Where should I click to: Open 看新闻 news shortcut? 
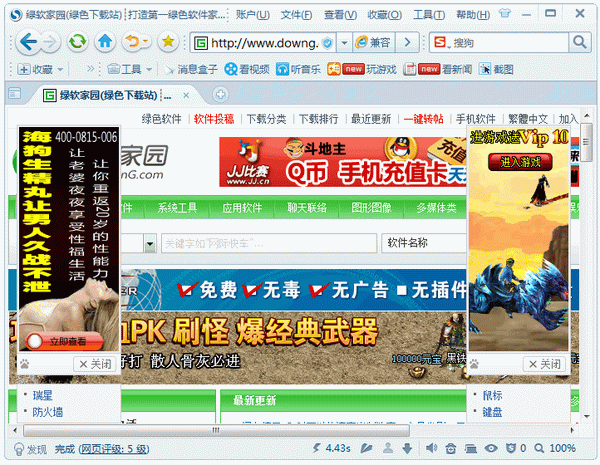[x=437, y=69]
